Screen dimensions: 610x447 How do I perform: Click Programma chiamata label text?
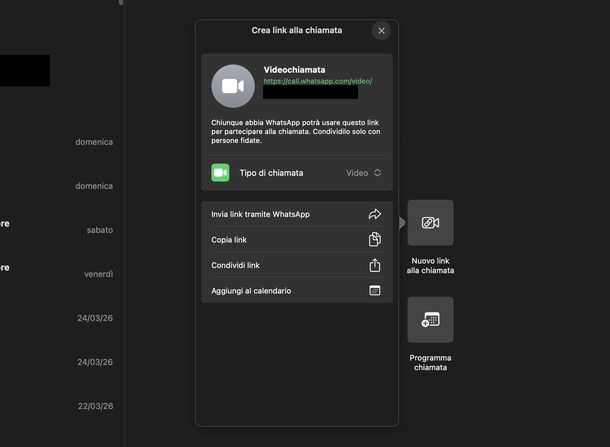(x=430, y=362)
